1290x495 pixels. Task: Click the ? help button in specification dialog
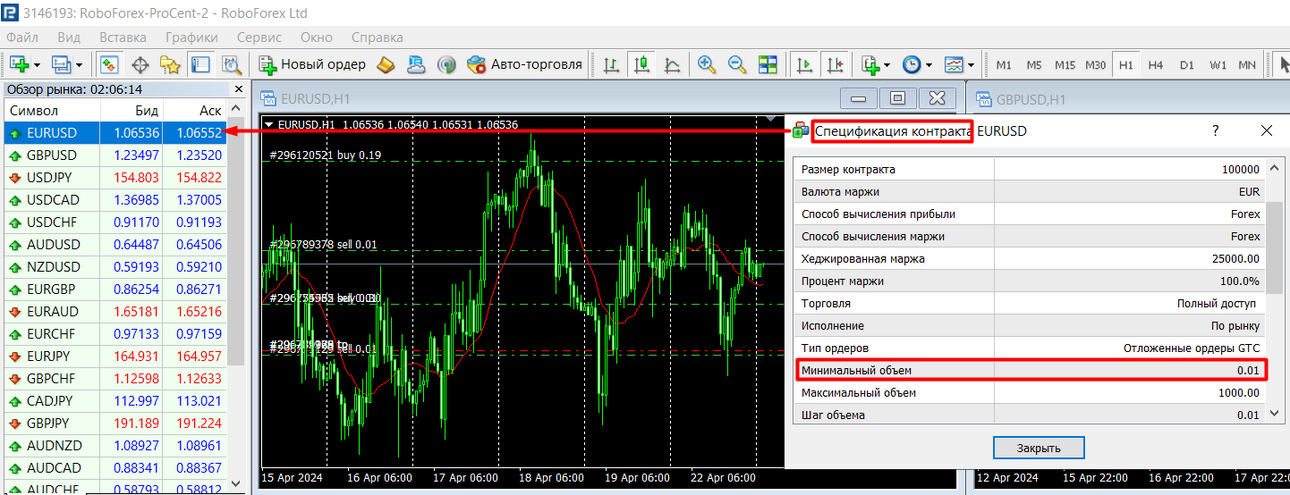click(1216, 131)
